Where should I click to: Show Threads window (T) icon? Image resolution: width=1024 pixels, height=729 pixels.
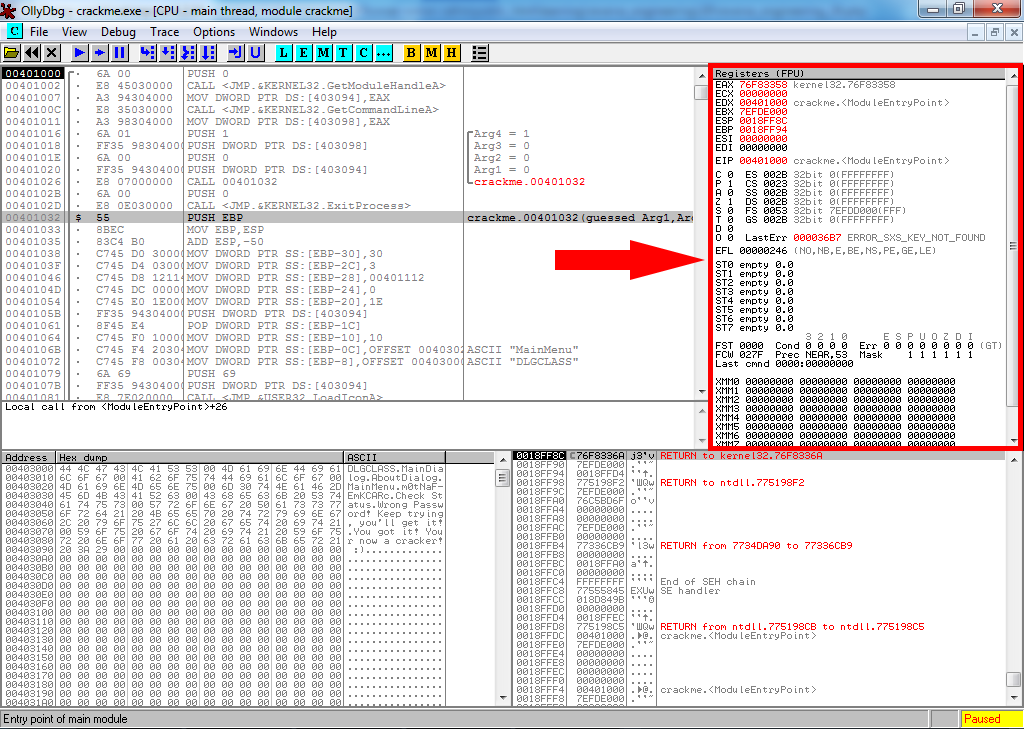pyautogui.click(x=343, y=52)
